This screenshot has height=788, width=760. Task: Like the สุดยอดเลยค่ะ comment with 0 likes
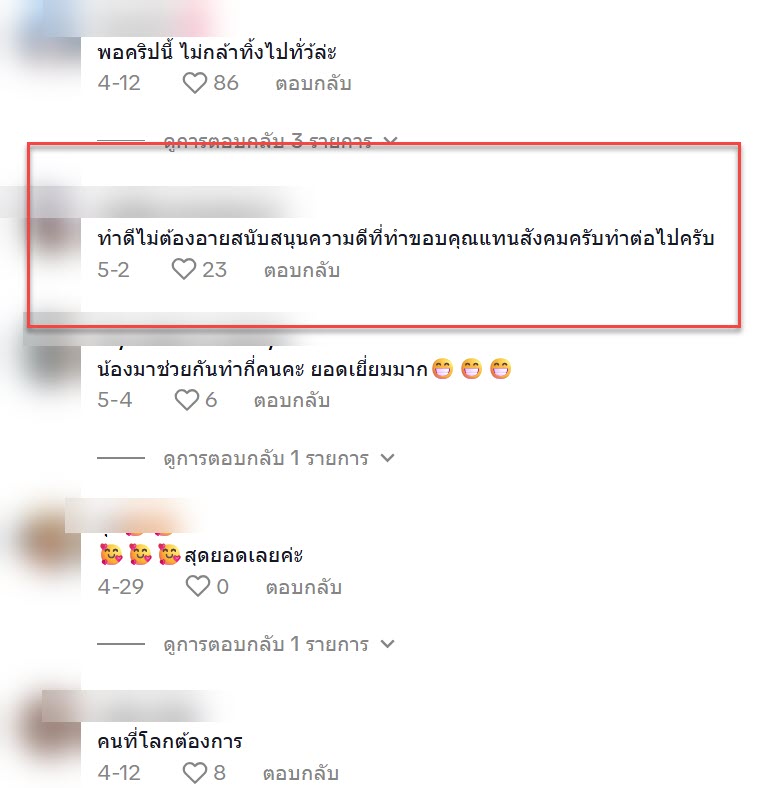pos(198,586)
